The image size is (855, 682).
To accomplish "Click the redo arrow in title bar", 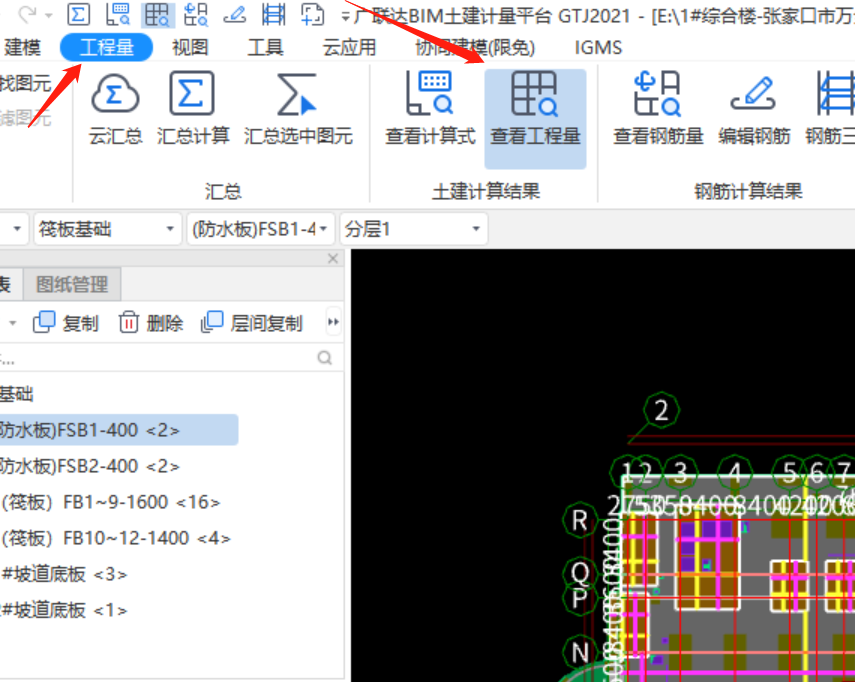I will (27, 14).
